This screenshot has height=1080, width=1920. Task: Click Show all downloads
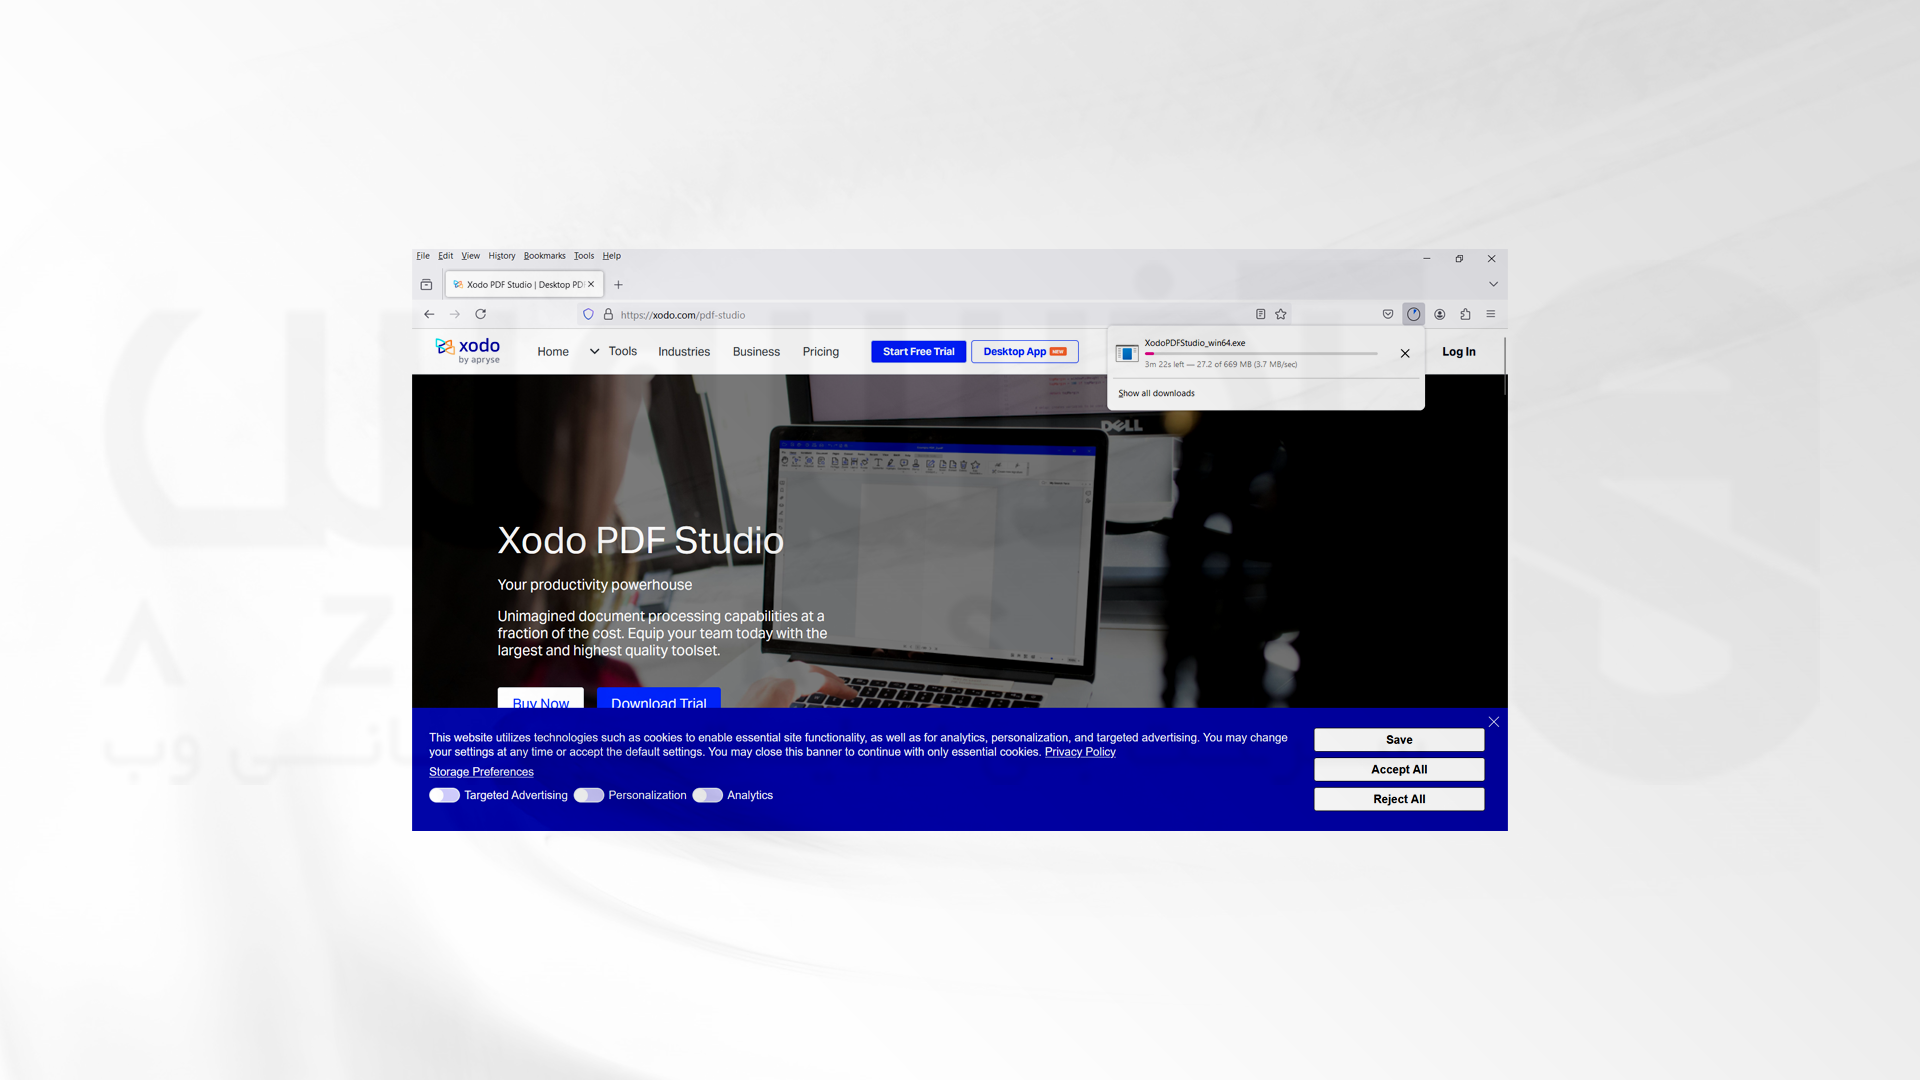(x=1157, y=394)
